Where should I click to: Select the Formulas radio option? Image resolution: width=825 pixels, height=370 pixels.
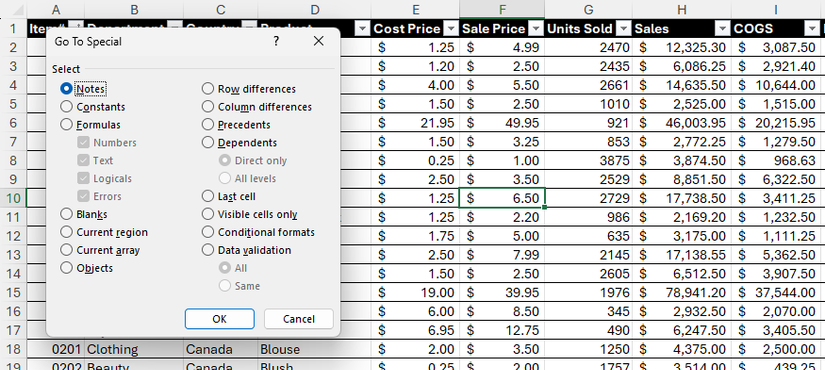coord(66,125)
